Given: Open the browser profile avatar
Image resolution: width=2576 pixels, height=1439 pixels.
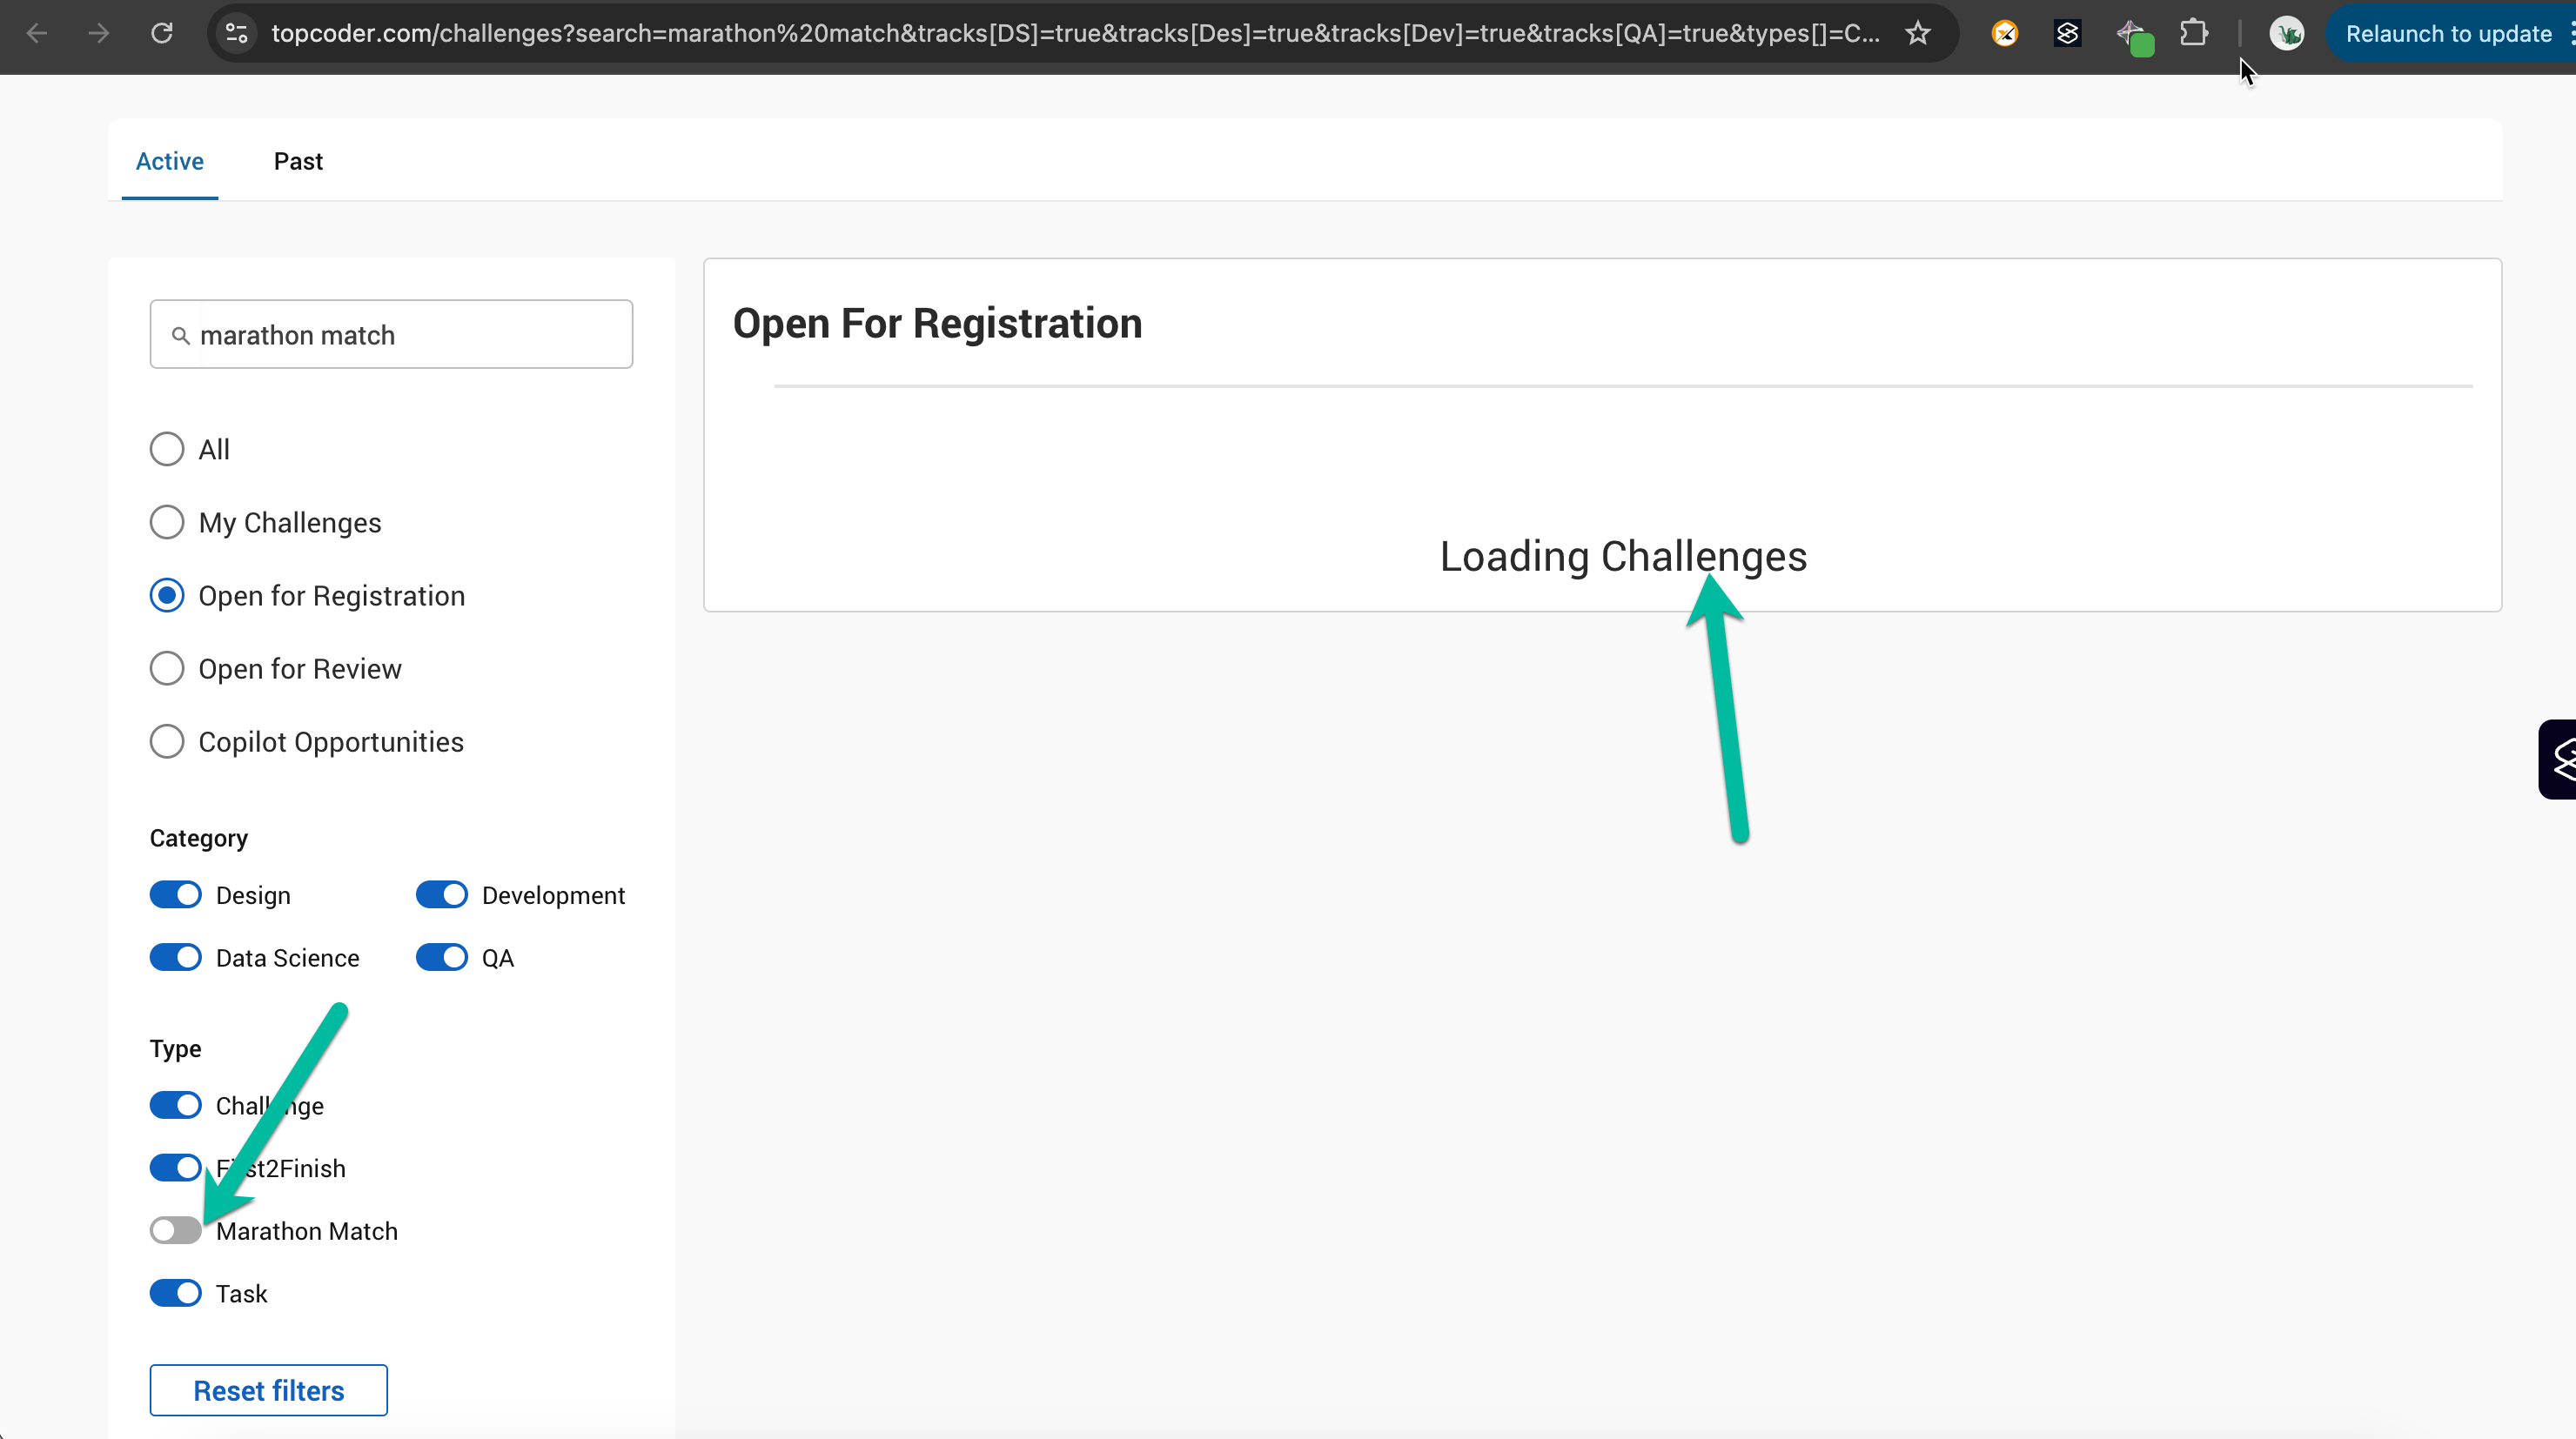Looking at the screenshot, I should coord(2286,34).
